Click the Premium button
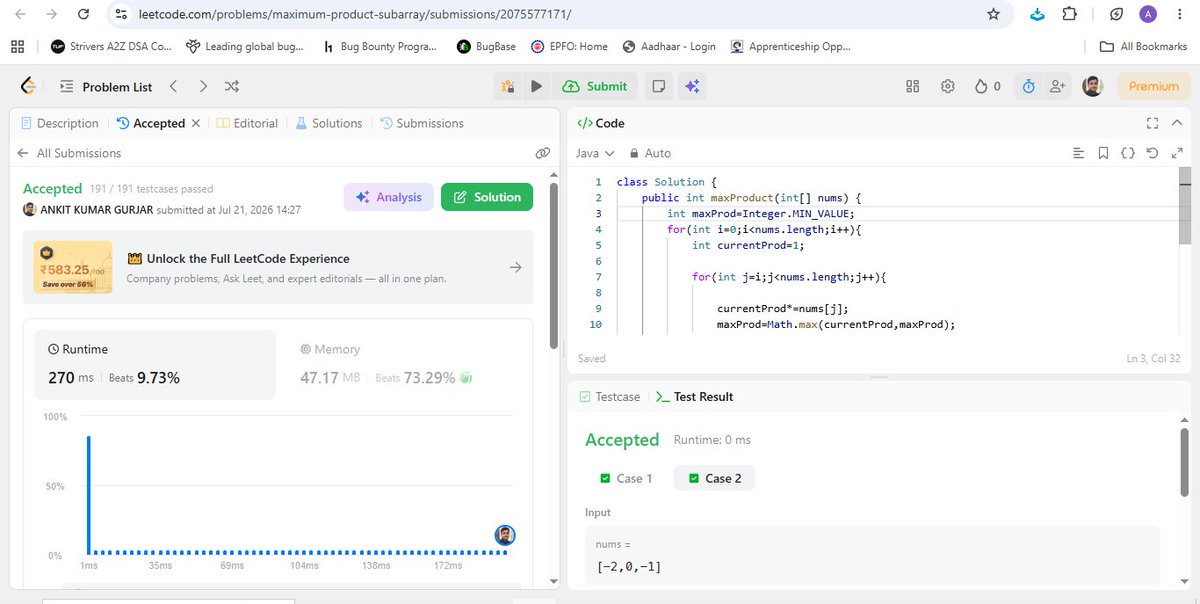This screenshot has width=1200, height=604. 1154,87
